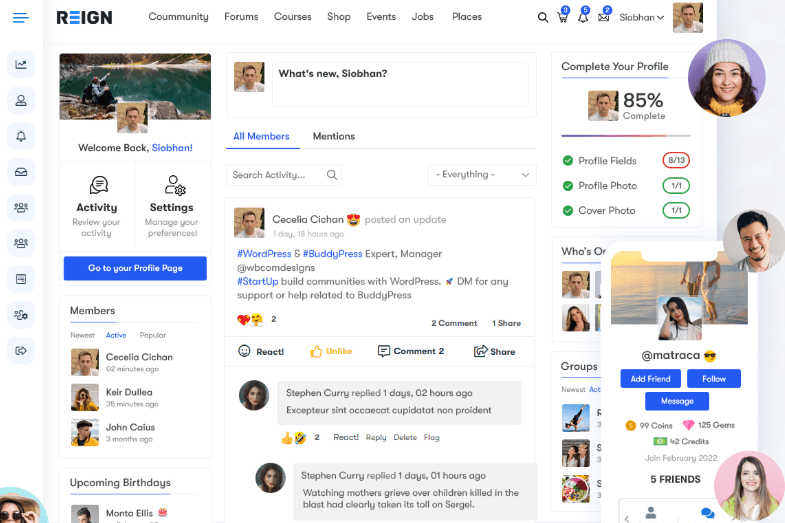The height and width of the screenshot is (523, 785).
Task: Click the Activity speech bubble icon
Action: [x=99, y=185]
